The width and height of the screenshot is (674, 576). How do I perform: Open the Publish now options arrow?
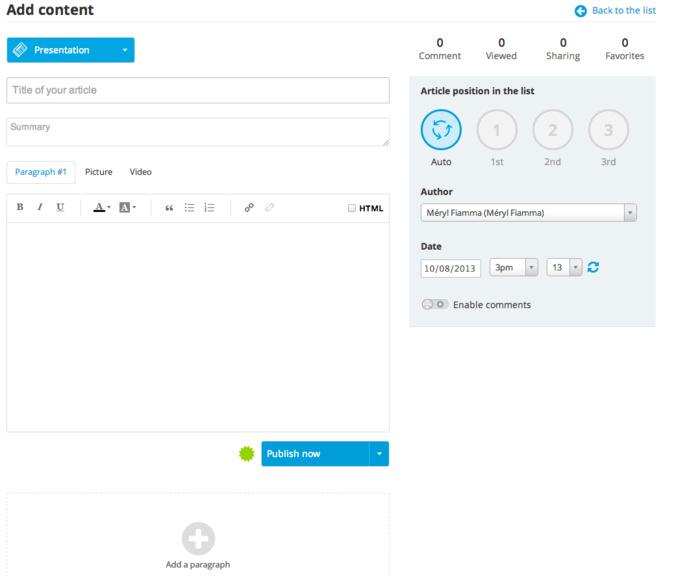coord(379,454)
